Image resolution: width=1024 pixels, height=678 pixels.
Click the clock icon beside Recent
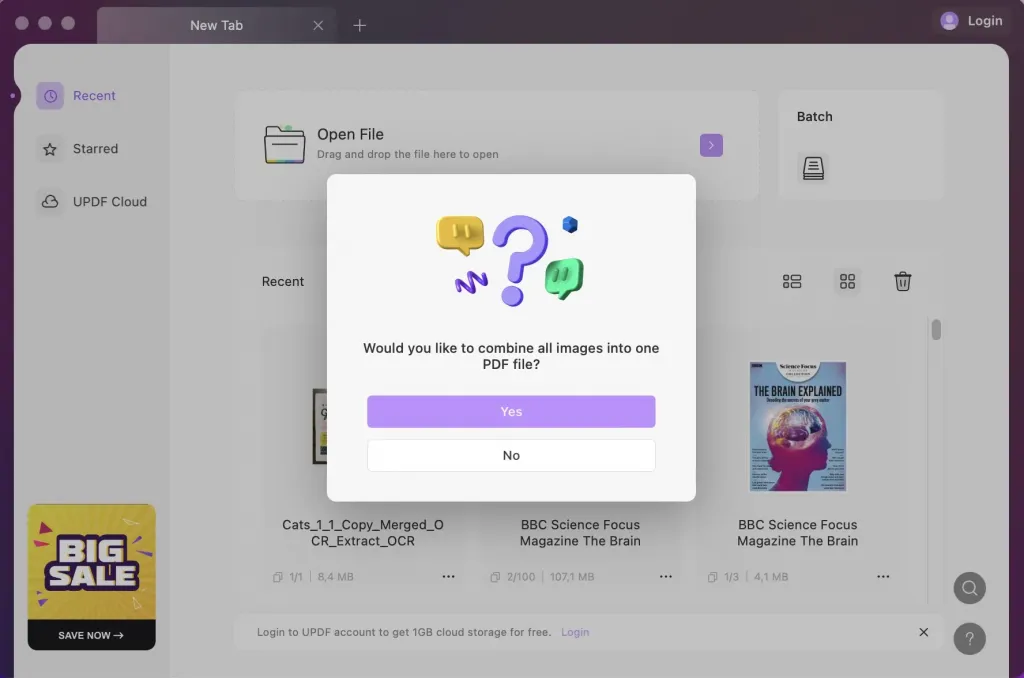[x=50, y=96]
